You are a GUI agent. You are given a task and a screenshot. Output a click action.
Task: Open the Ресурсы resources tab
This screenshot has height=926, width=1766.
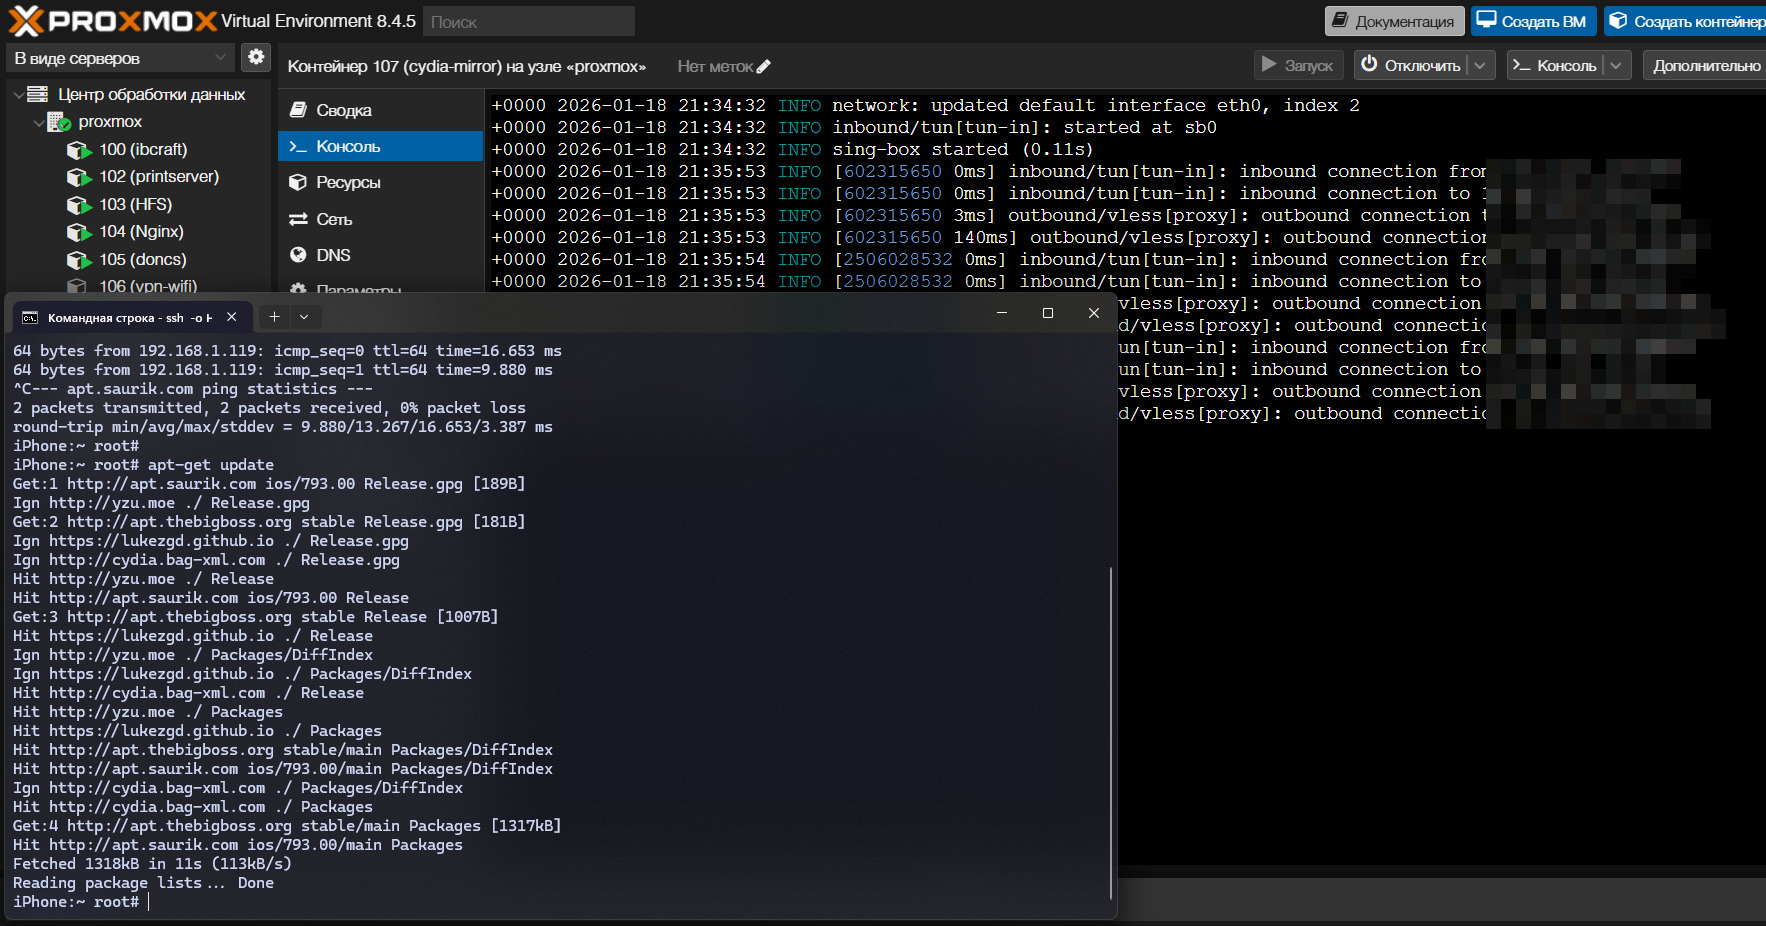347,182
